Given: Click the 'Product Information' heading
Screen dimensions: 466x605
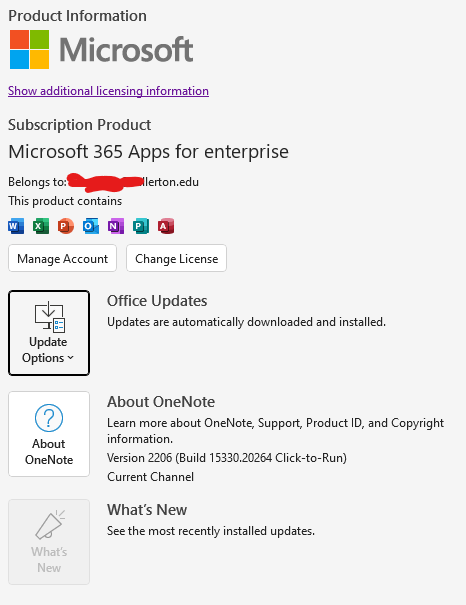Looking at the screenshot, I should (77, 16).
